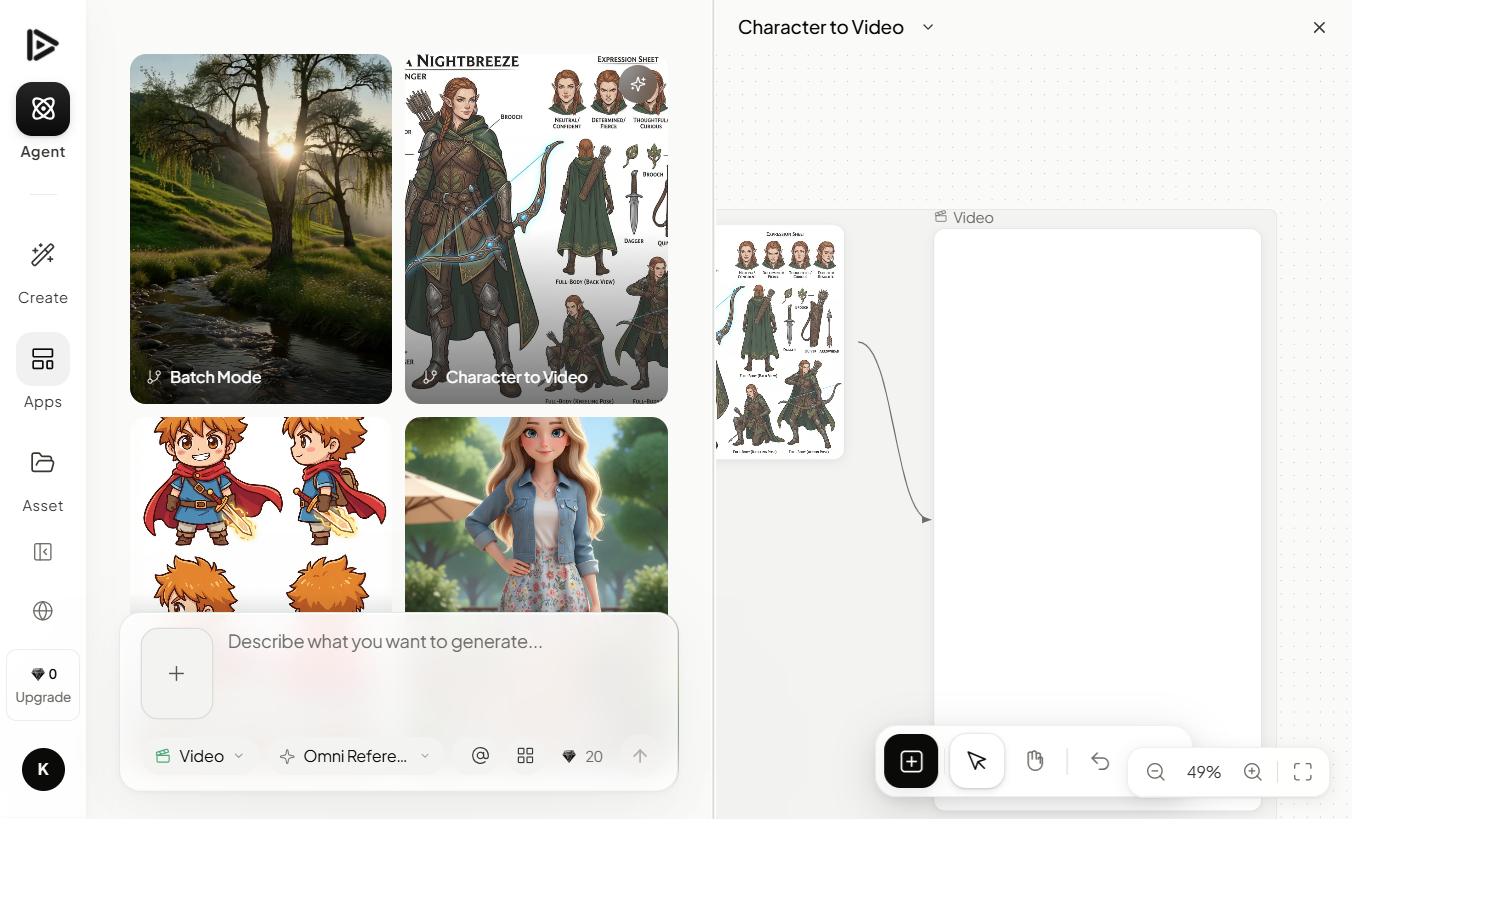Select the cursor selection tool on the canvas toolbar
The width and height of the screenshot is (1502, 911).
tap(976, 760)
